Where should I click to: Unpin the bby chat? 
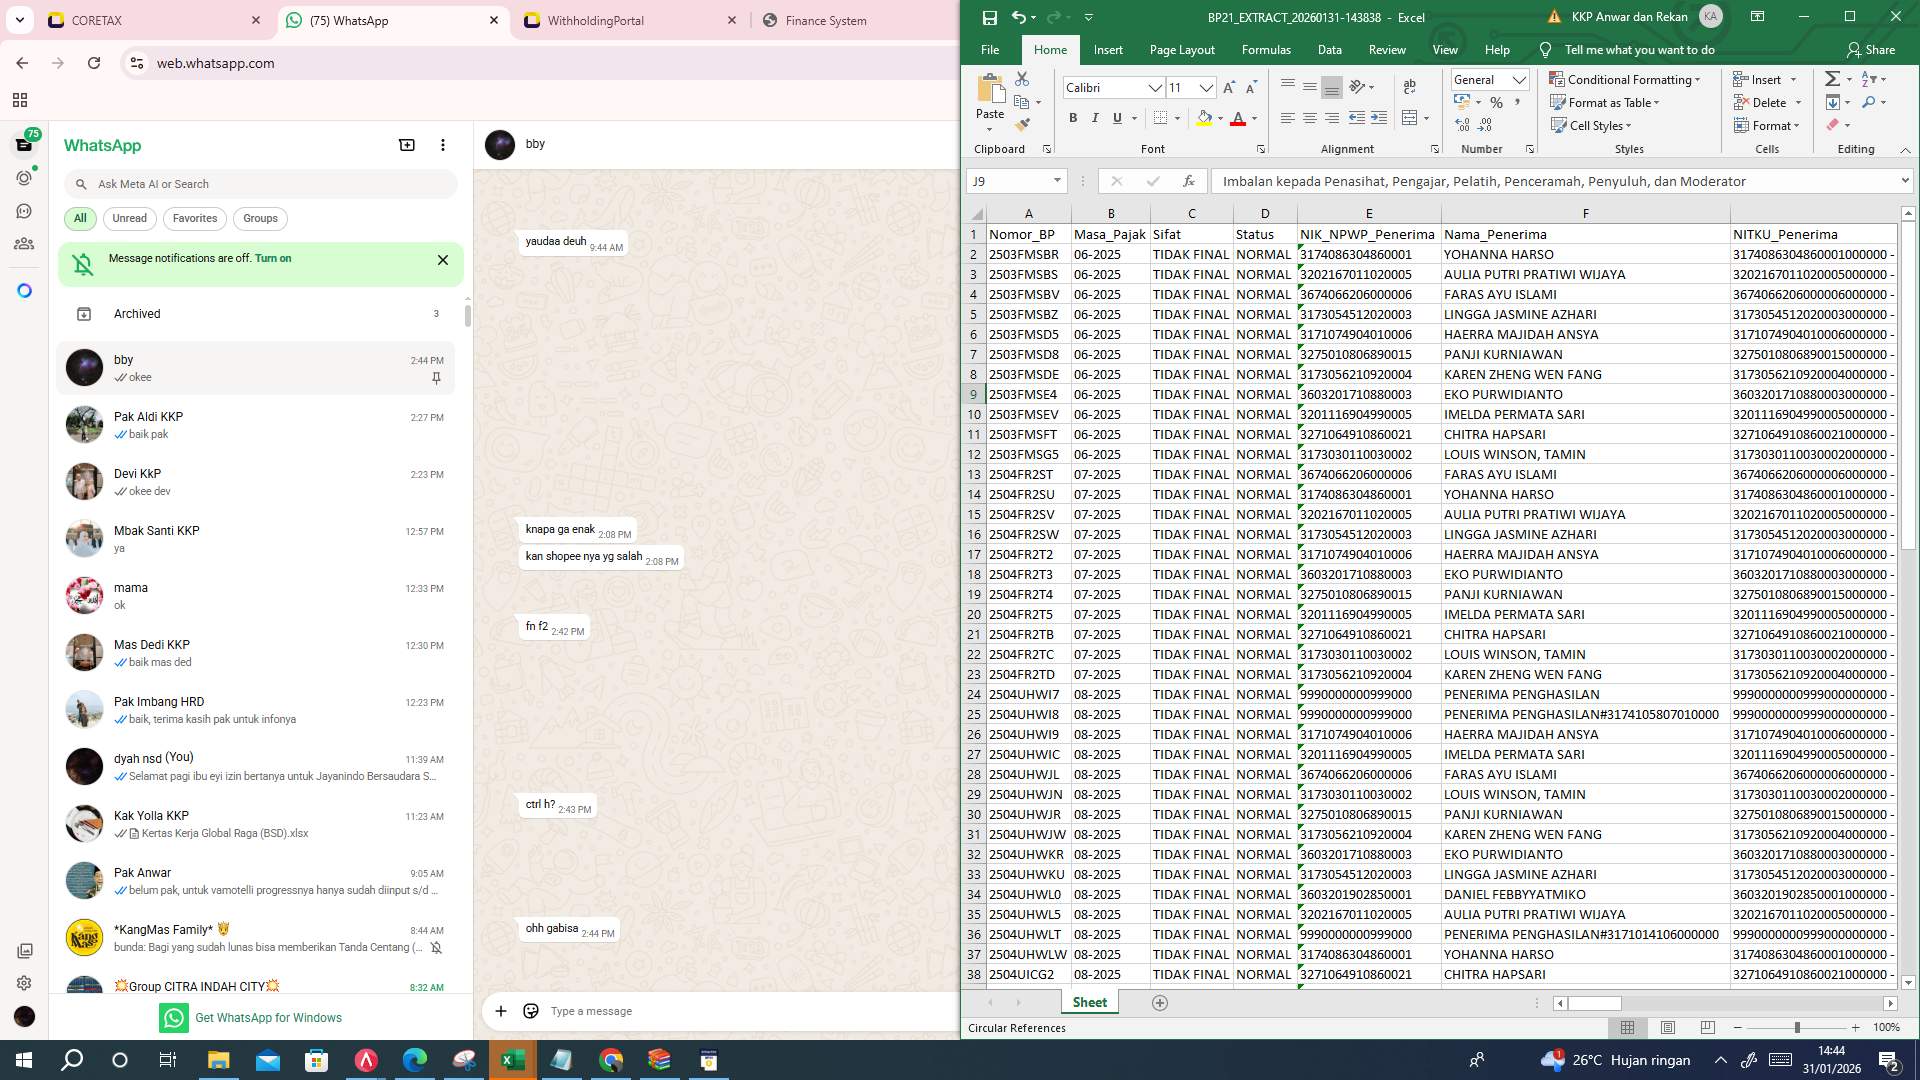[x=436, y=378]
